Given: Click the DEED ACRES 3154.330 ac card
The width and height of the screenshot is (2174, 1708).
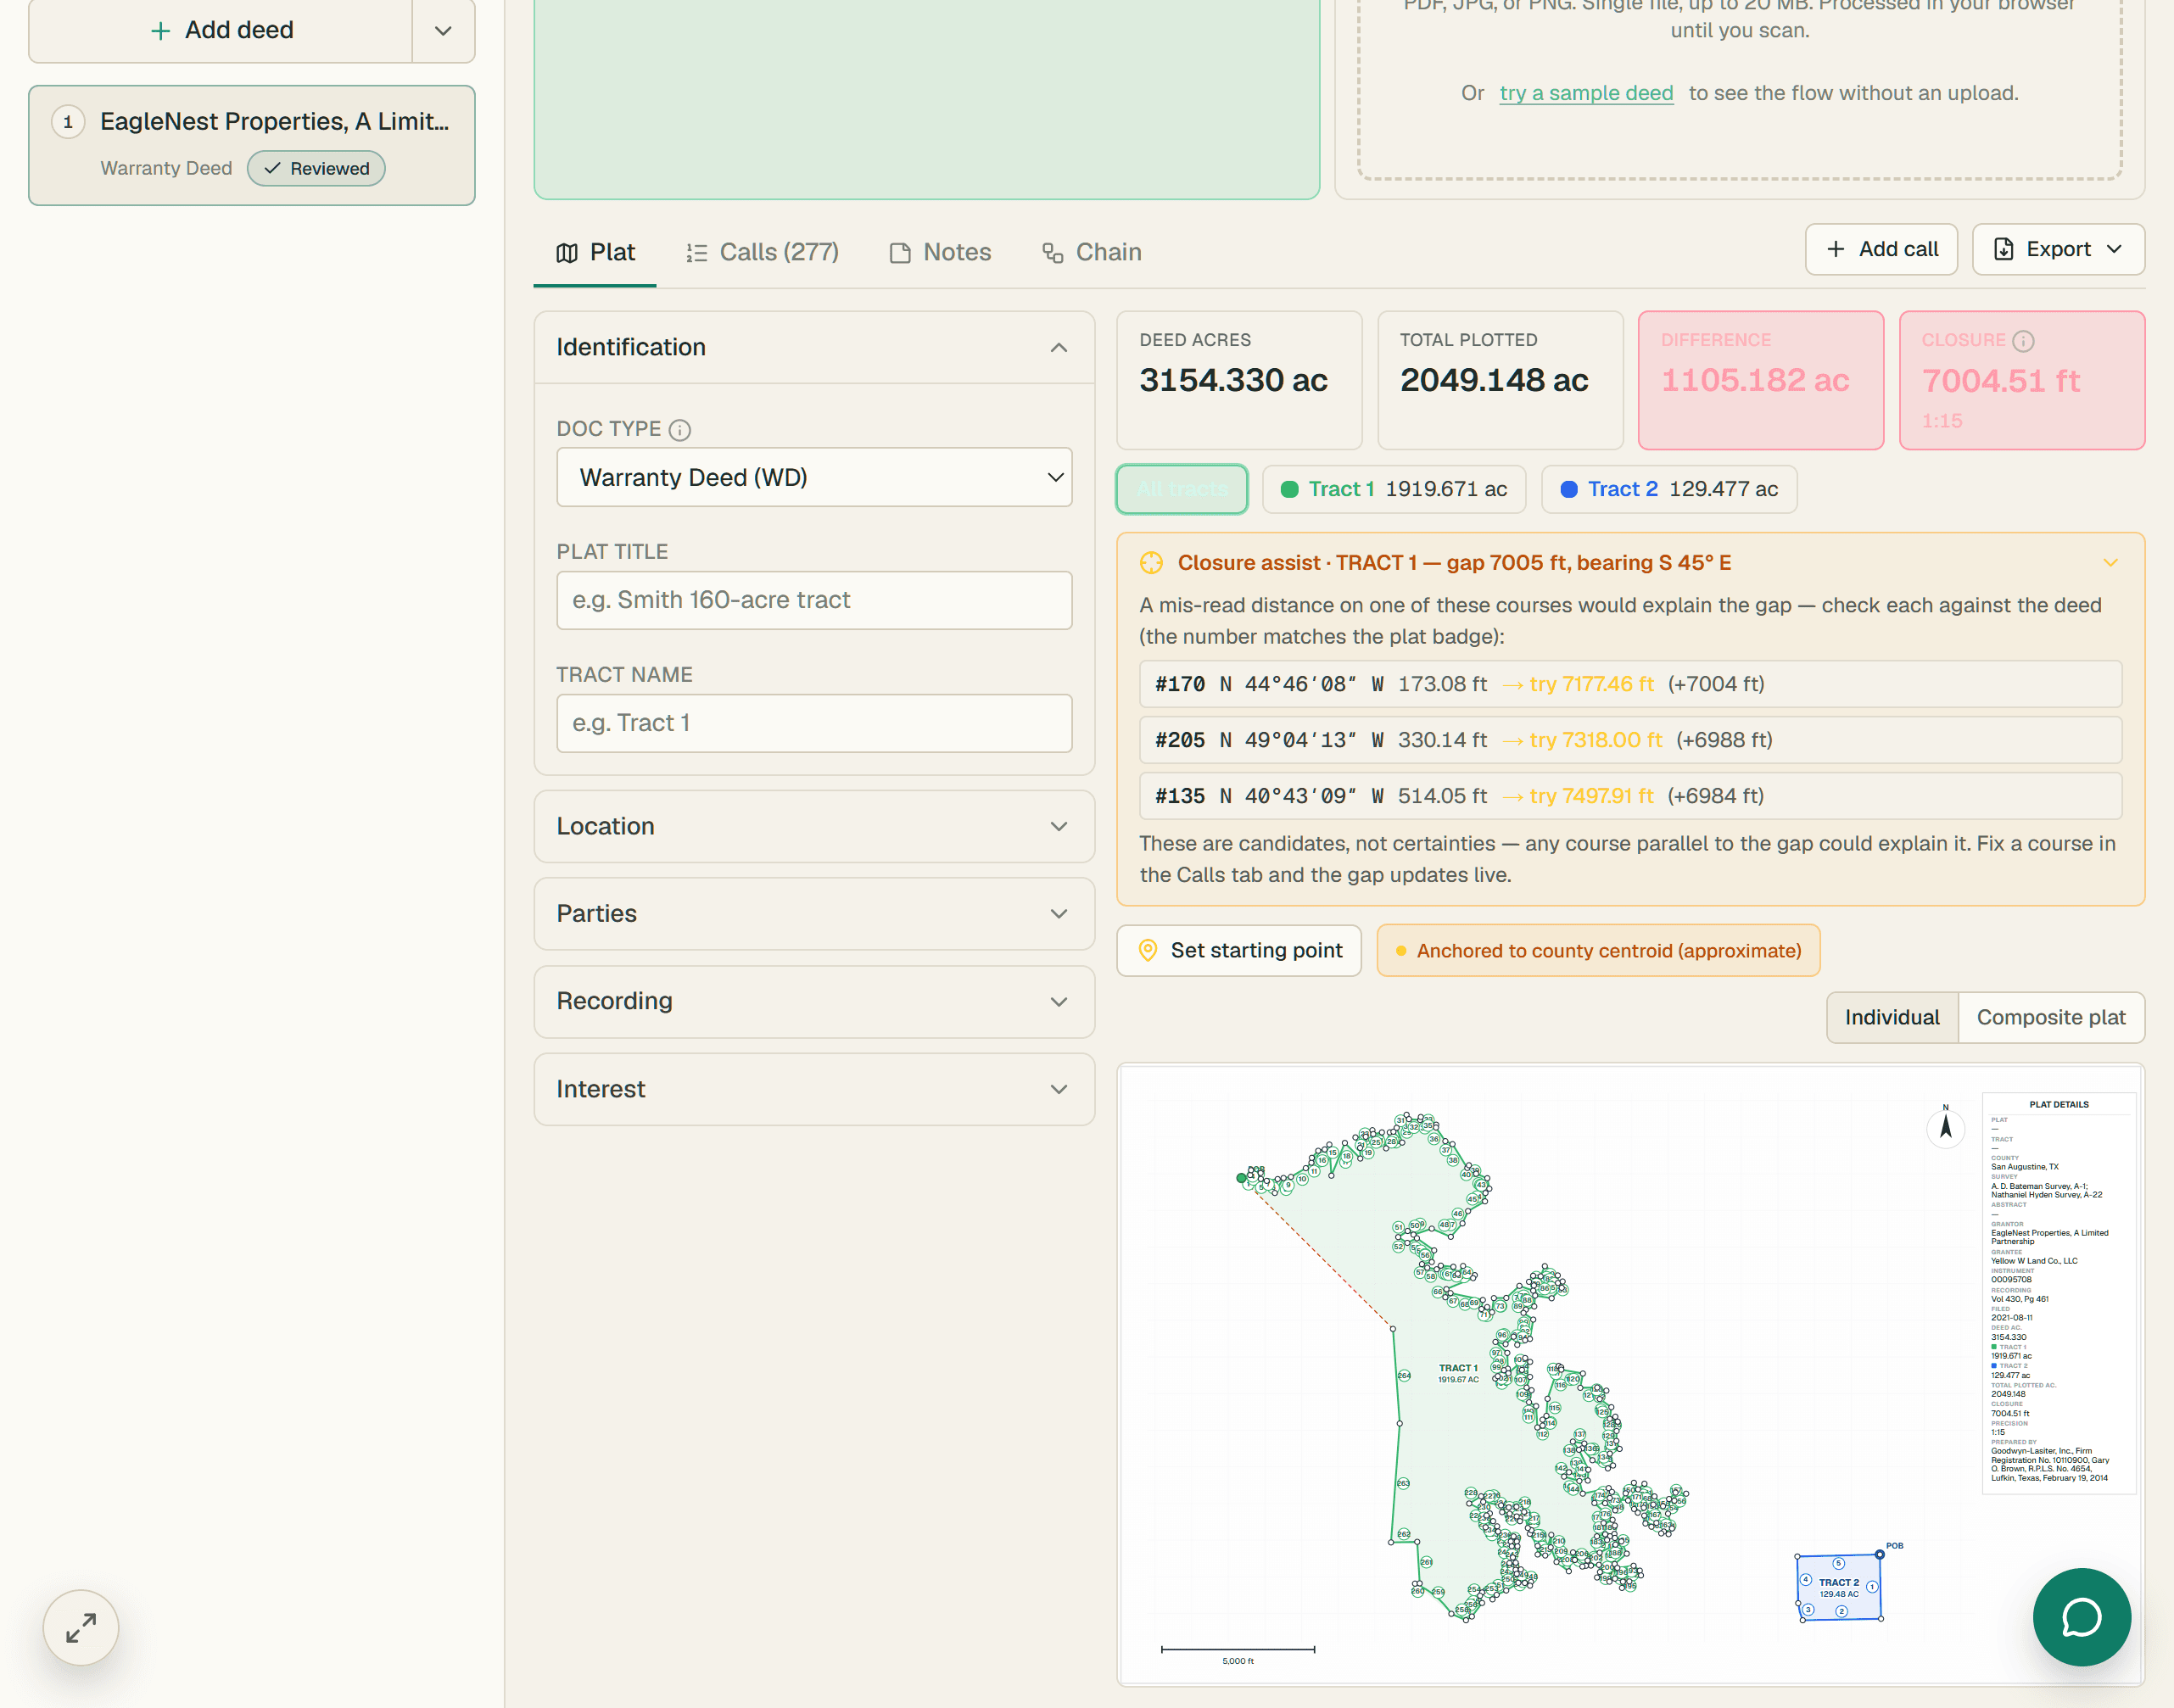Looking at the screenshot, I should 1239,380.
